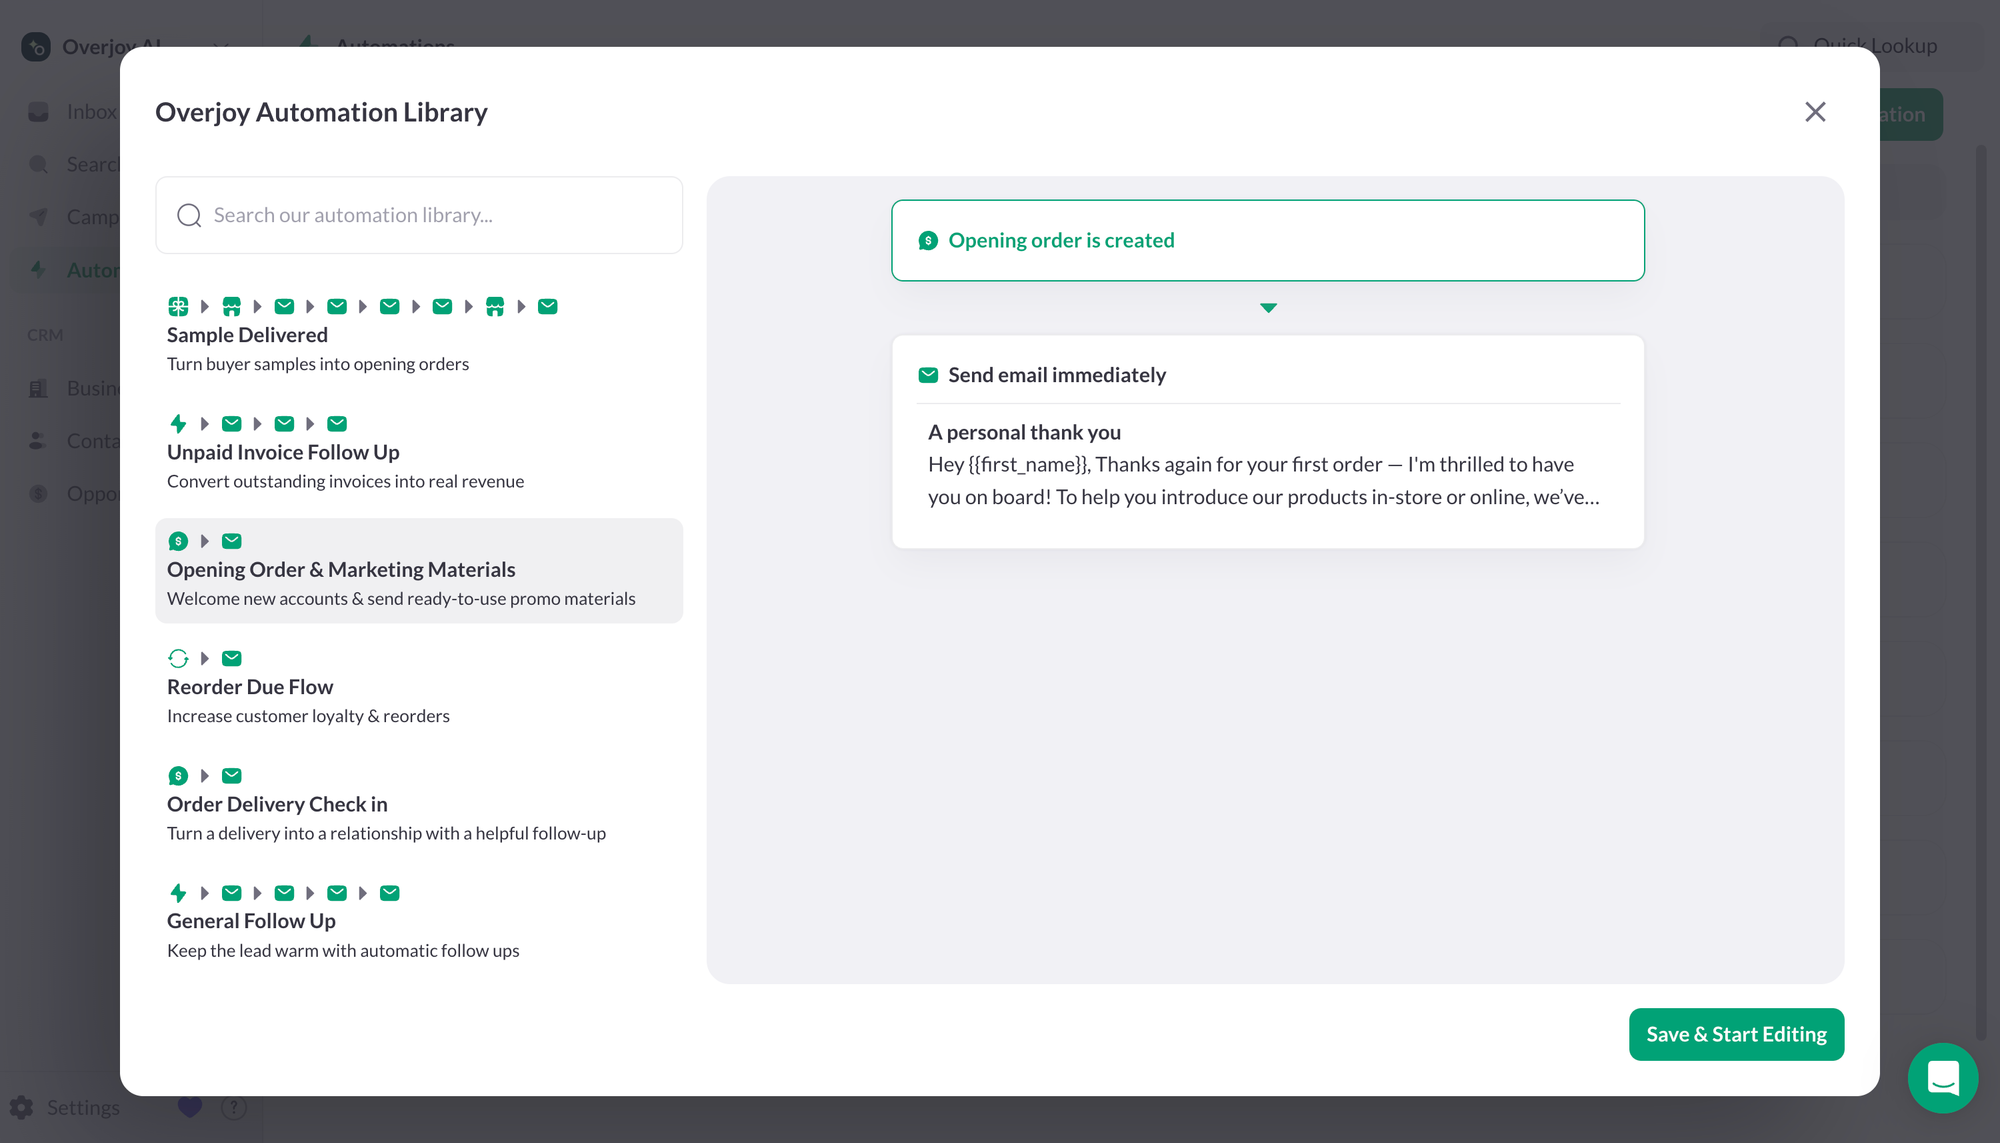Click the last email icon in Unpaid Invoice flow
Viewport: 2000px width, 1143px height.
coord(337,423)
